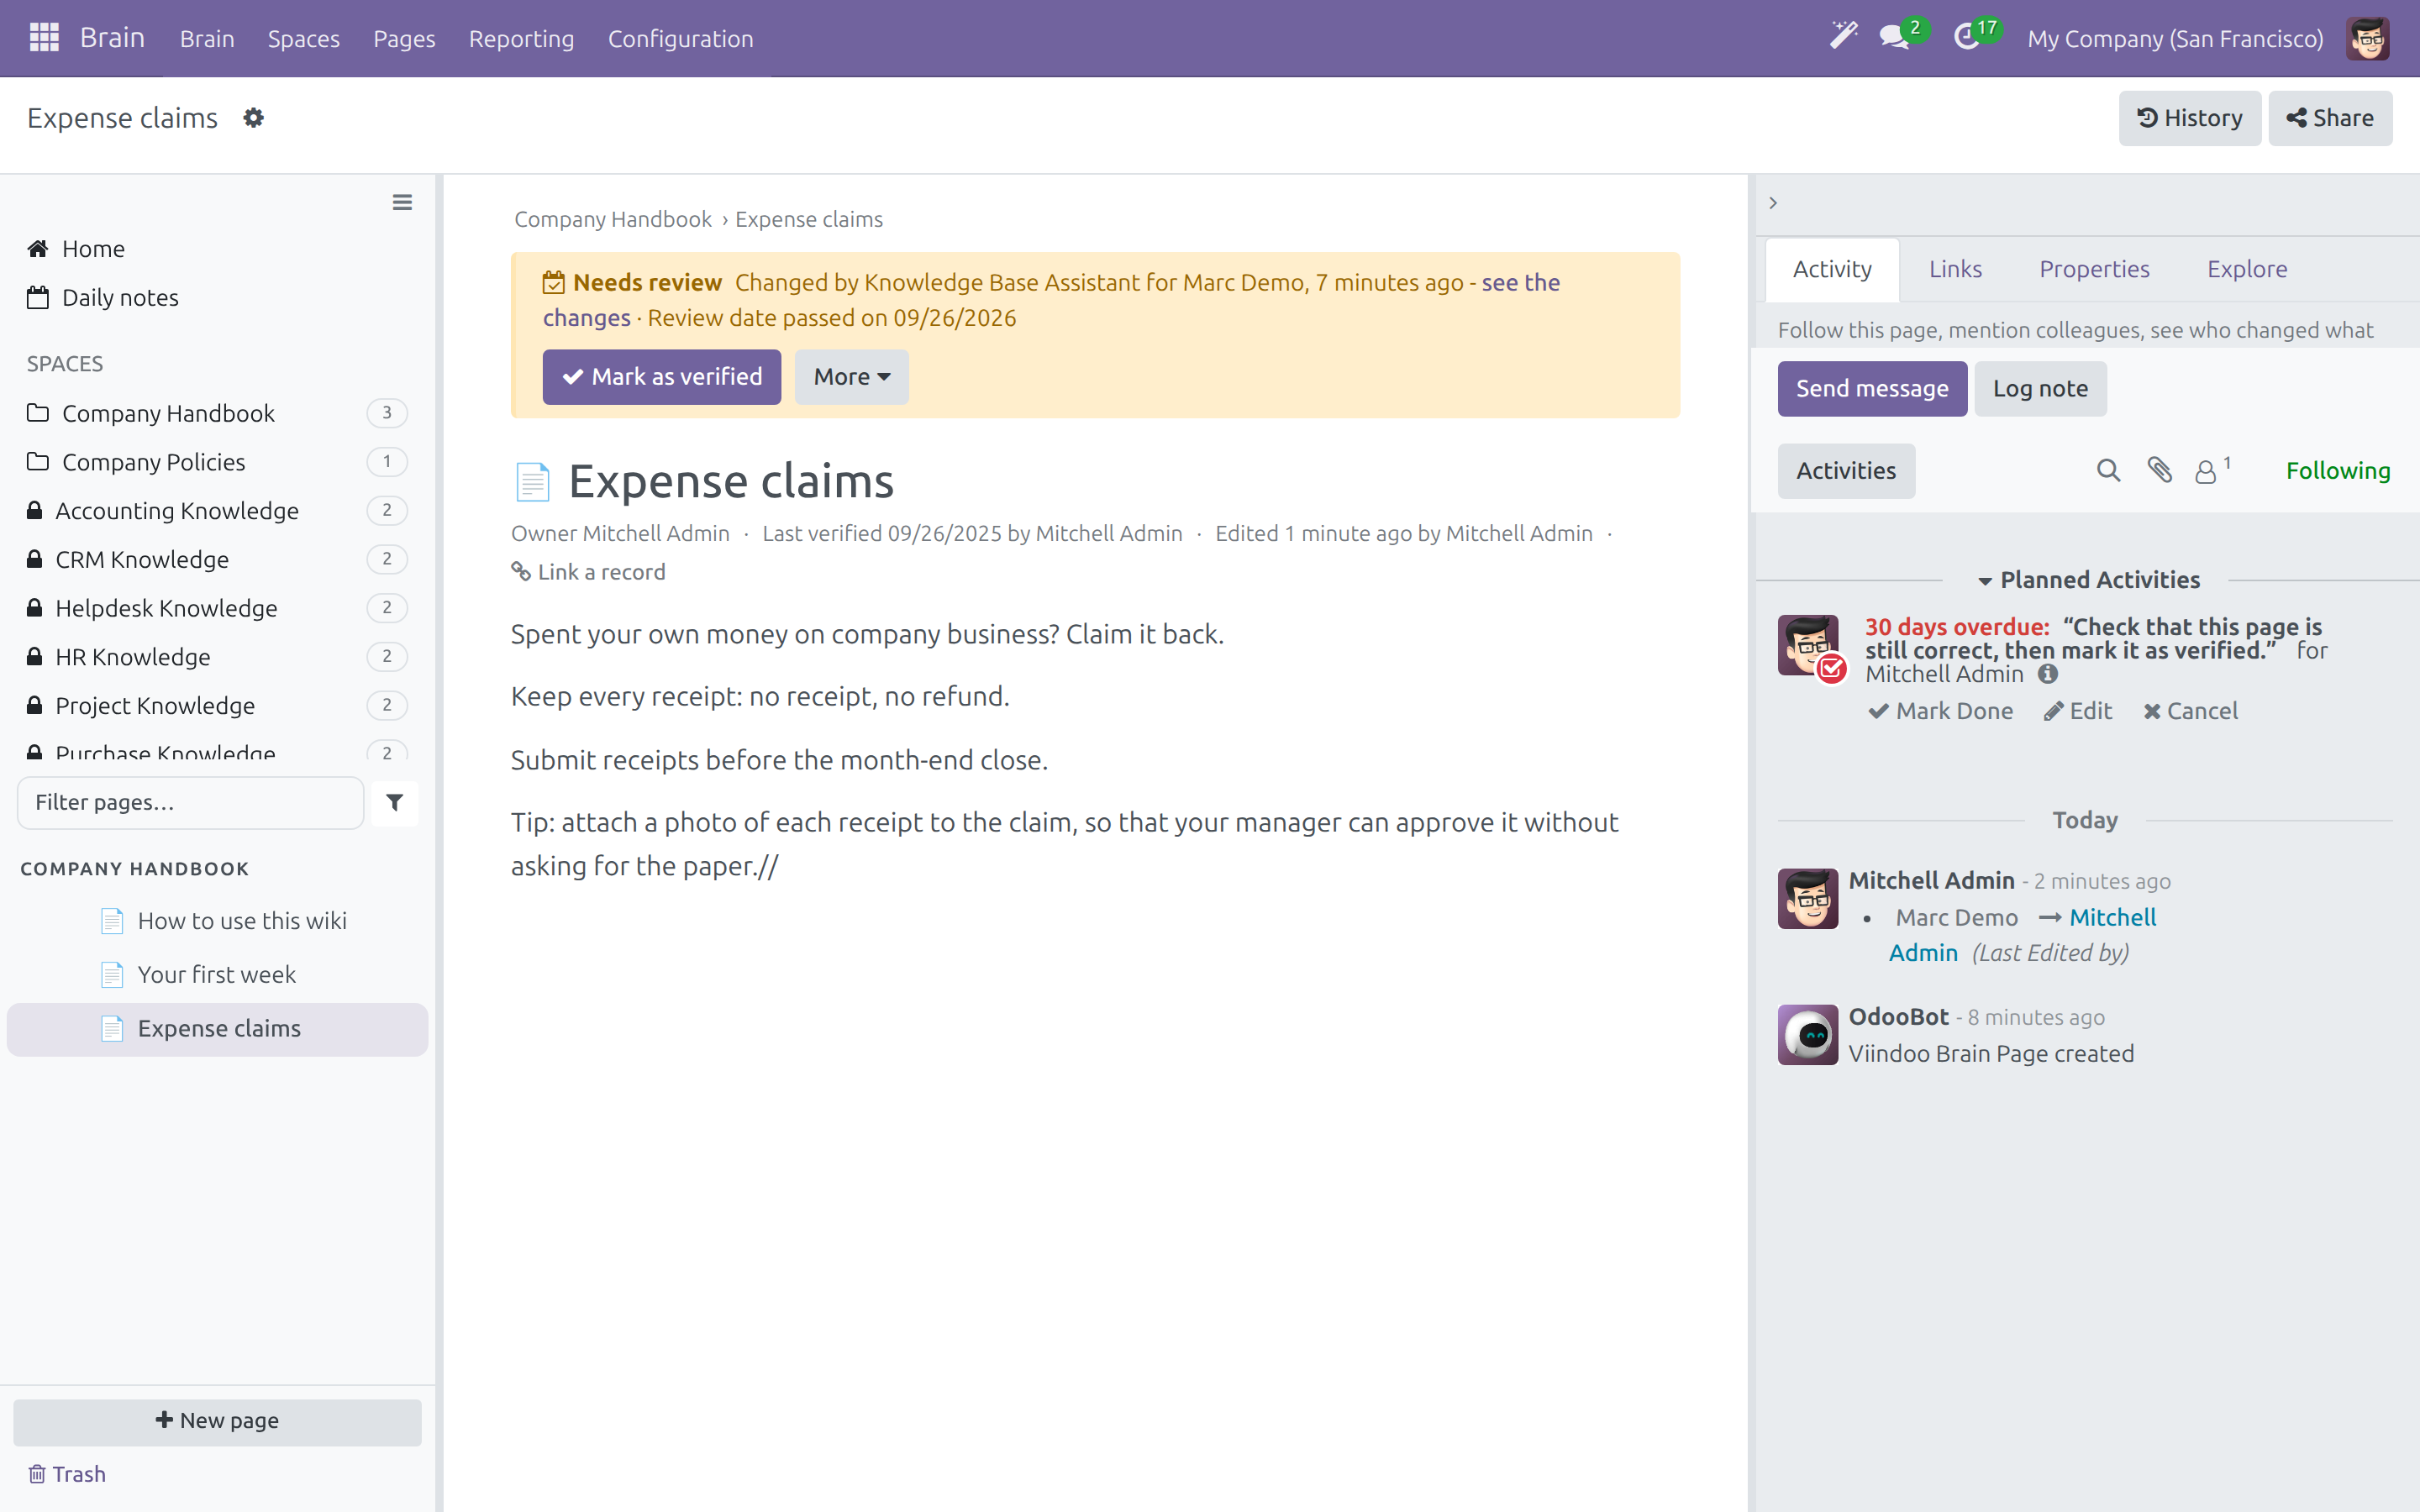Open the page settings gear icon
The width and height of the screenshot is (2420, 1512).
pos(254,118)
